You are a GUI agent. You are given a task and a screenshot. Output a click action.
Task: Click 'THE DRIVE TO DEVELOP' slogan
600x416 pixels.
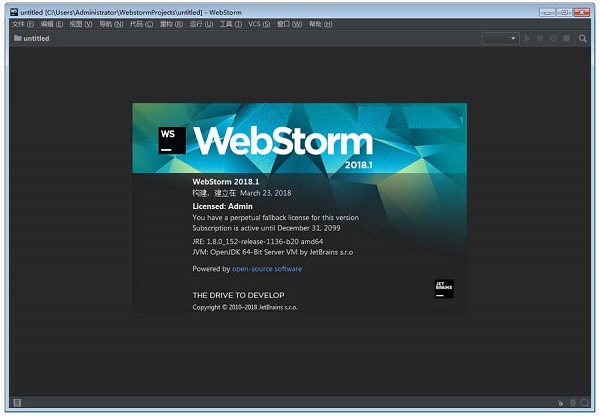238,295
